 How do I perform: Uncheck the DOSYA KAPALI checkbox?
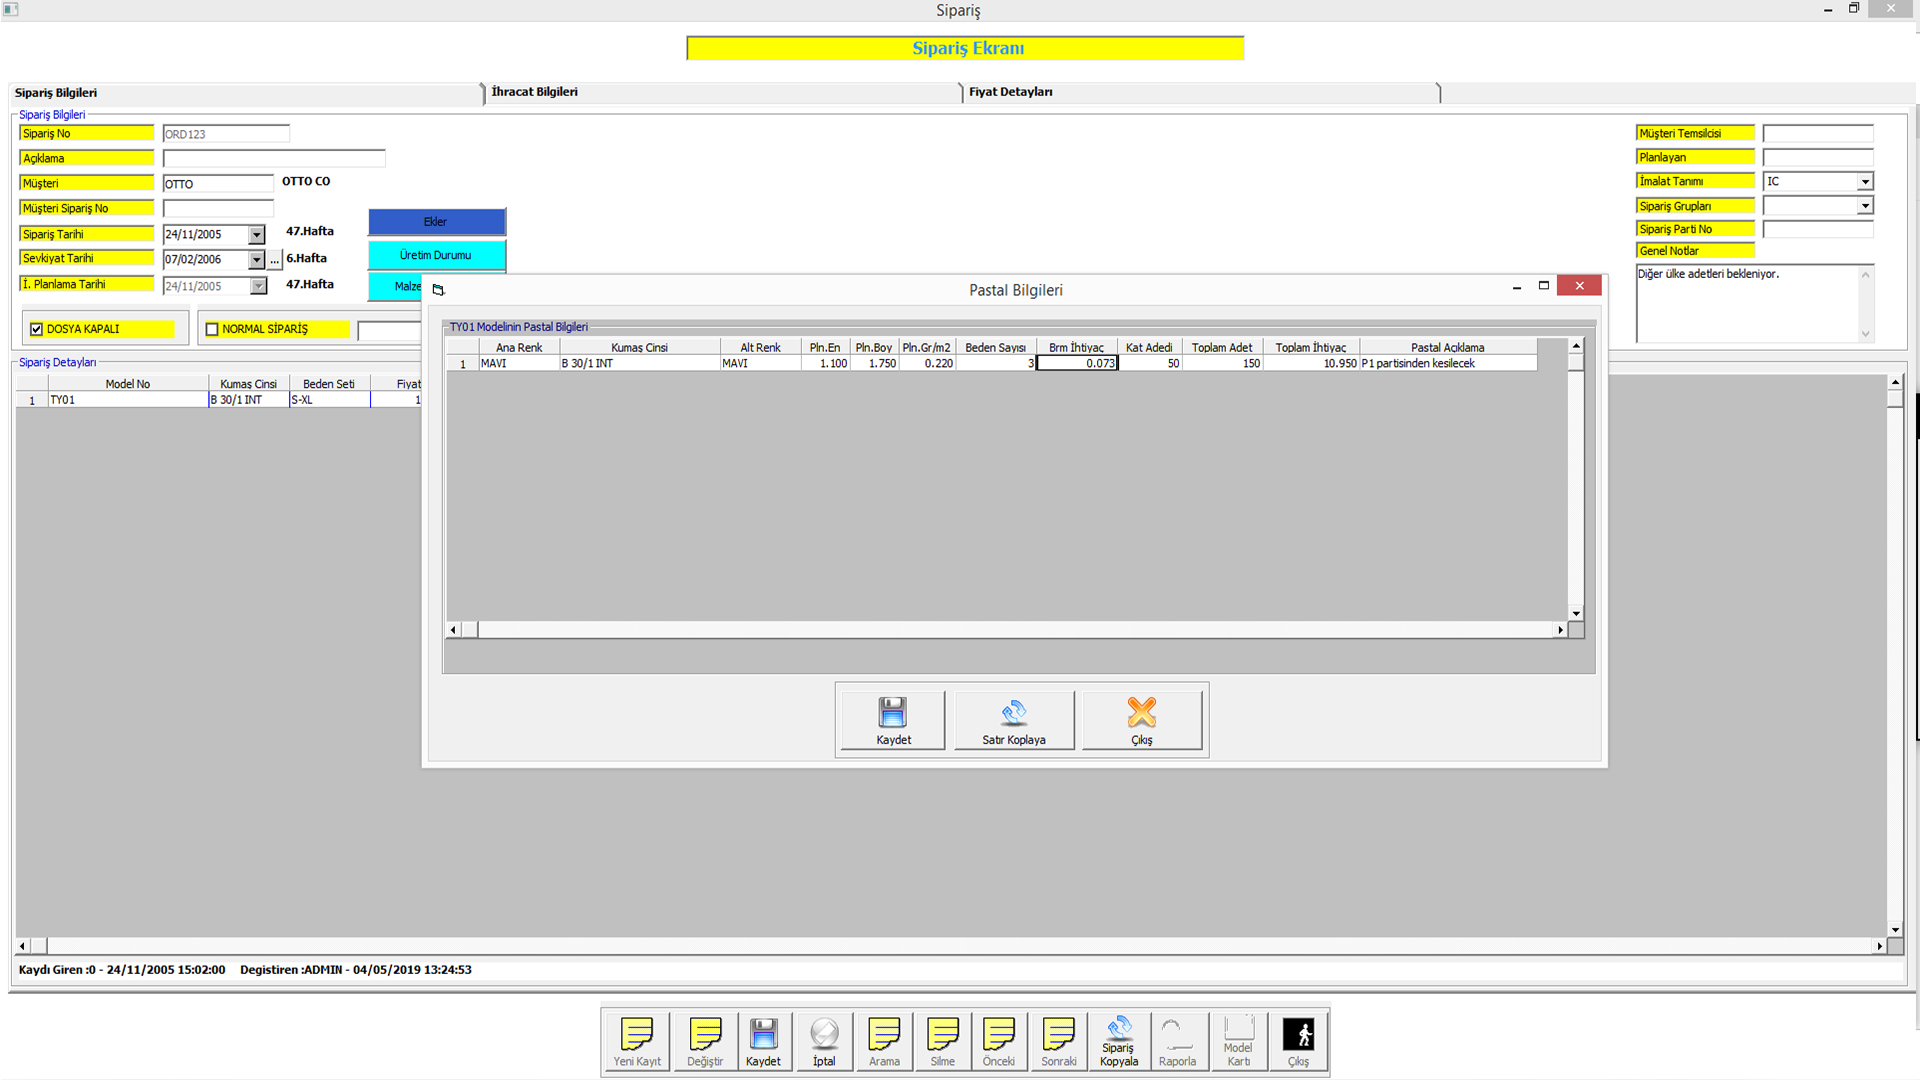[x=37, y=329]
